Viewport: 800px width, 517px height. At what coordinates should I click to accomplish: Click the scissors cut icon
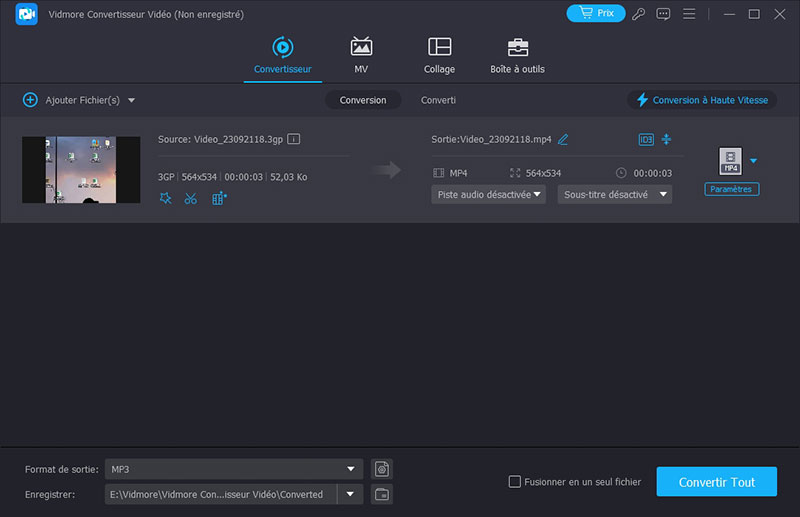tap(191, 199)
